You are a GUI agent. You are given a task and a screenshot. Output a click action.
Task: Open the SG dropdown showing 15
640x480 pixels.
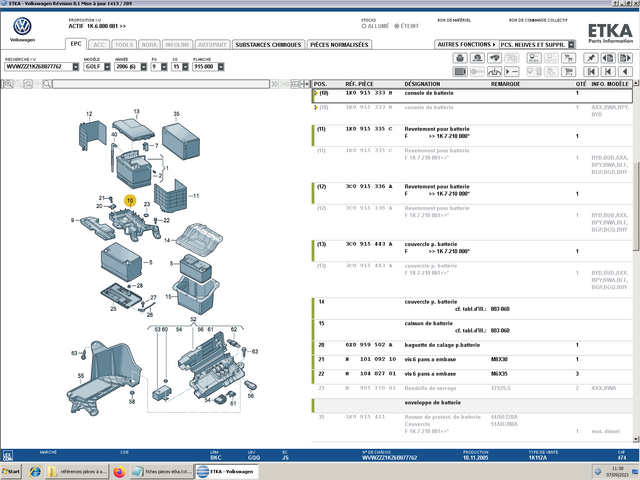coord(185,67)
